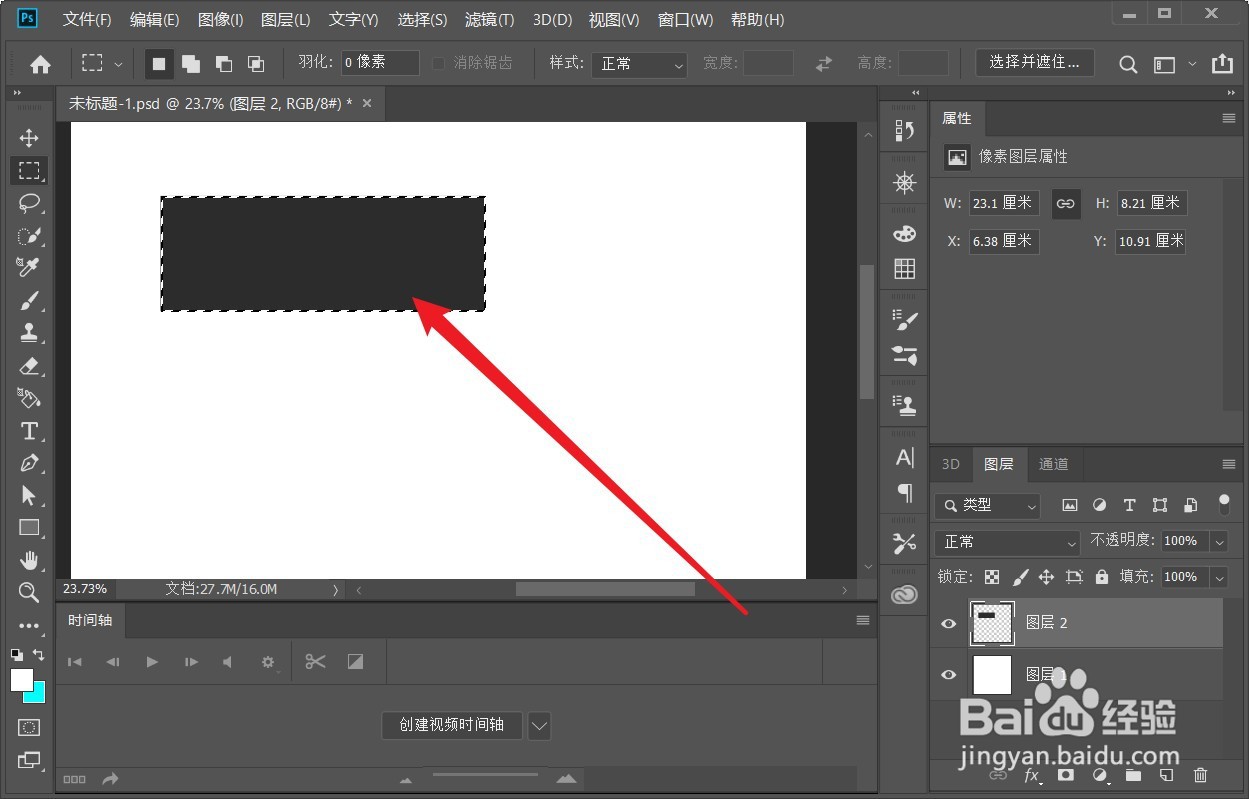Image resolution: width=1249 pixels, height=799 pixels.
Task: Toggle lock all padlock icon
Action: (1101, 577)
